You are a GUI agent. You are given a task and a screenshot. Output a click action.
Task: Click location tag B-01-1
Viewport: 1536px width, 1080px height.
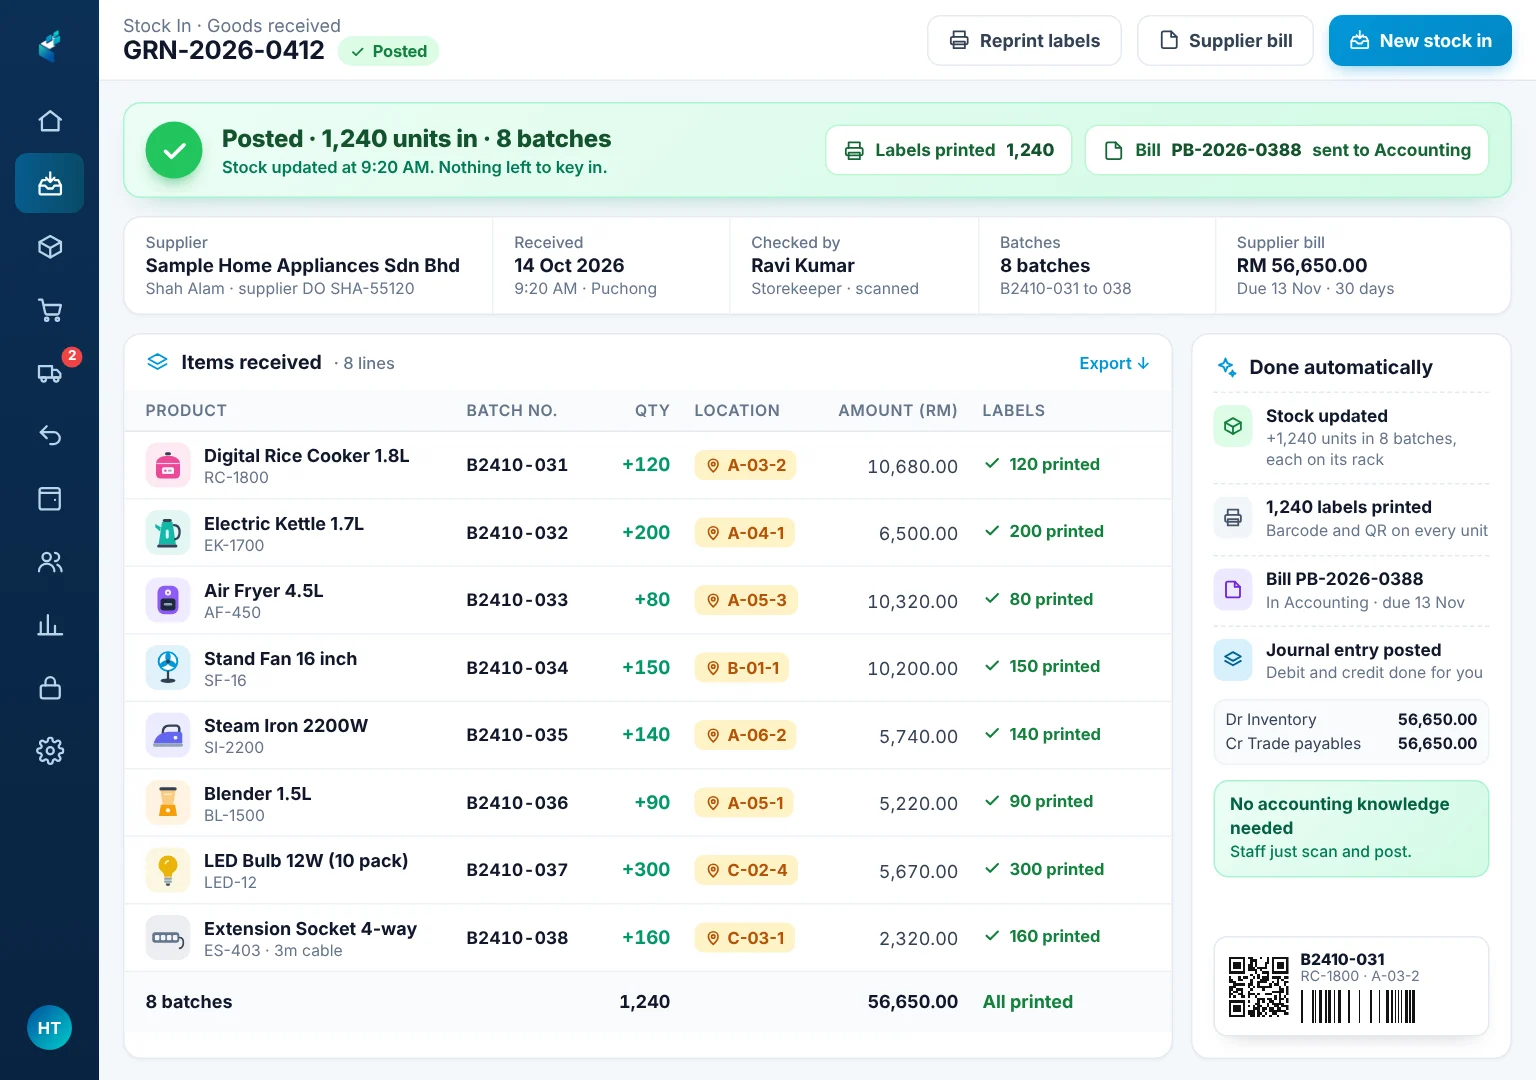[742, 668]
